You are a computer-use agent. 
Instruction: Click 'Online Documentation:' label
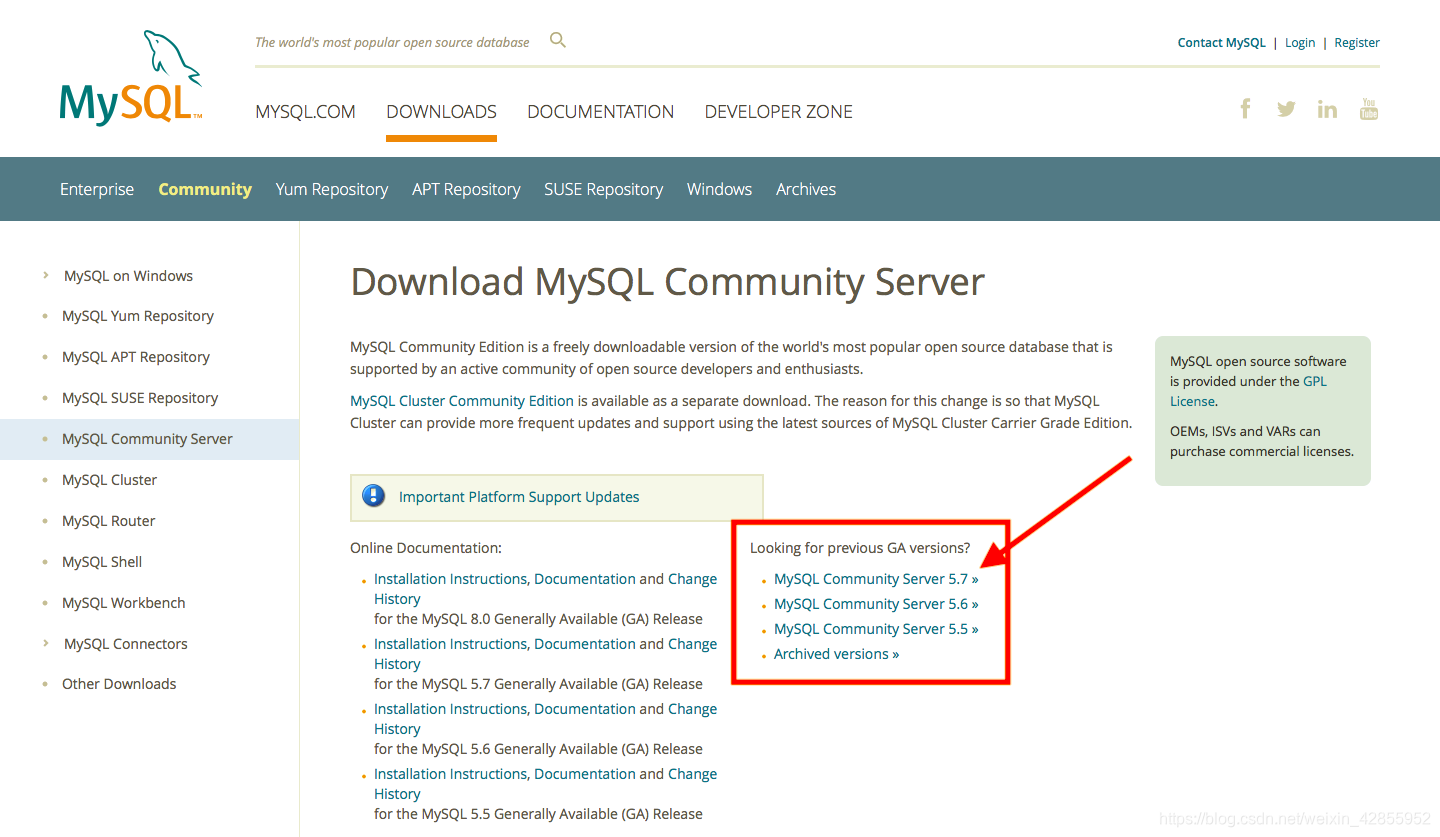pos(426,548)
